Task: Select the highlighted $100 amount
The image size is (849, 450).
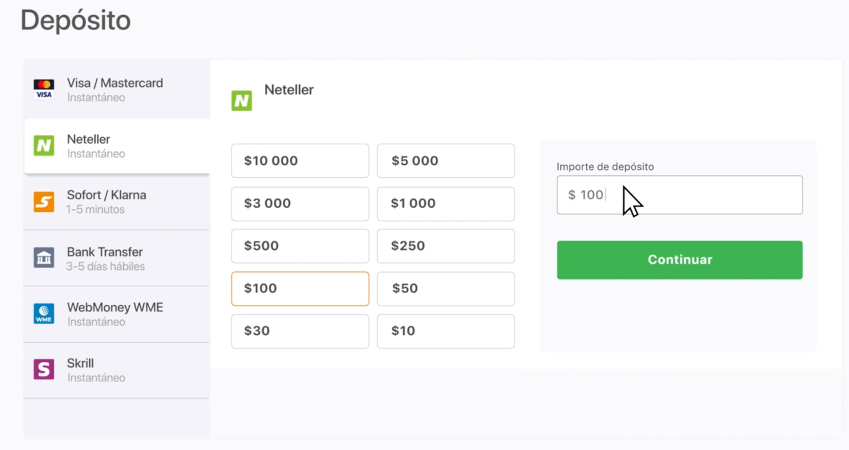Action: pos(300,289)
